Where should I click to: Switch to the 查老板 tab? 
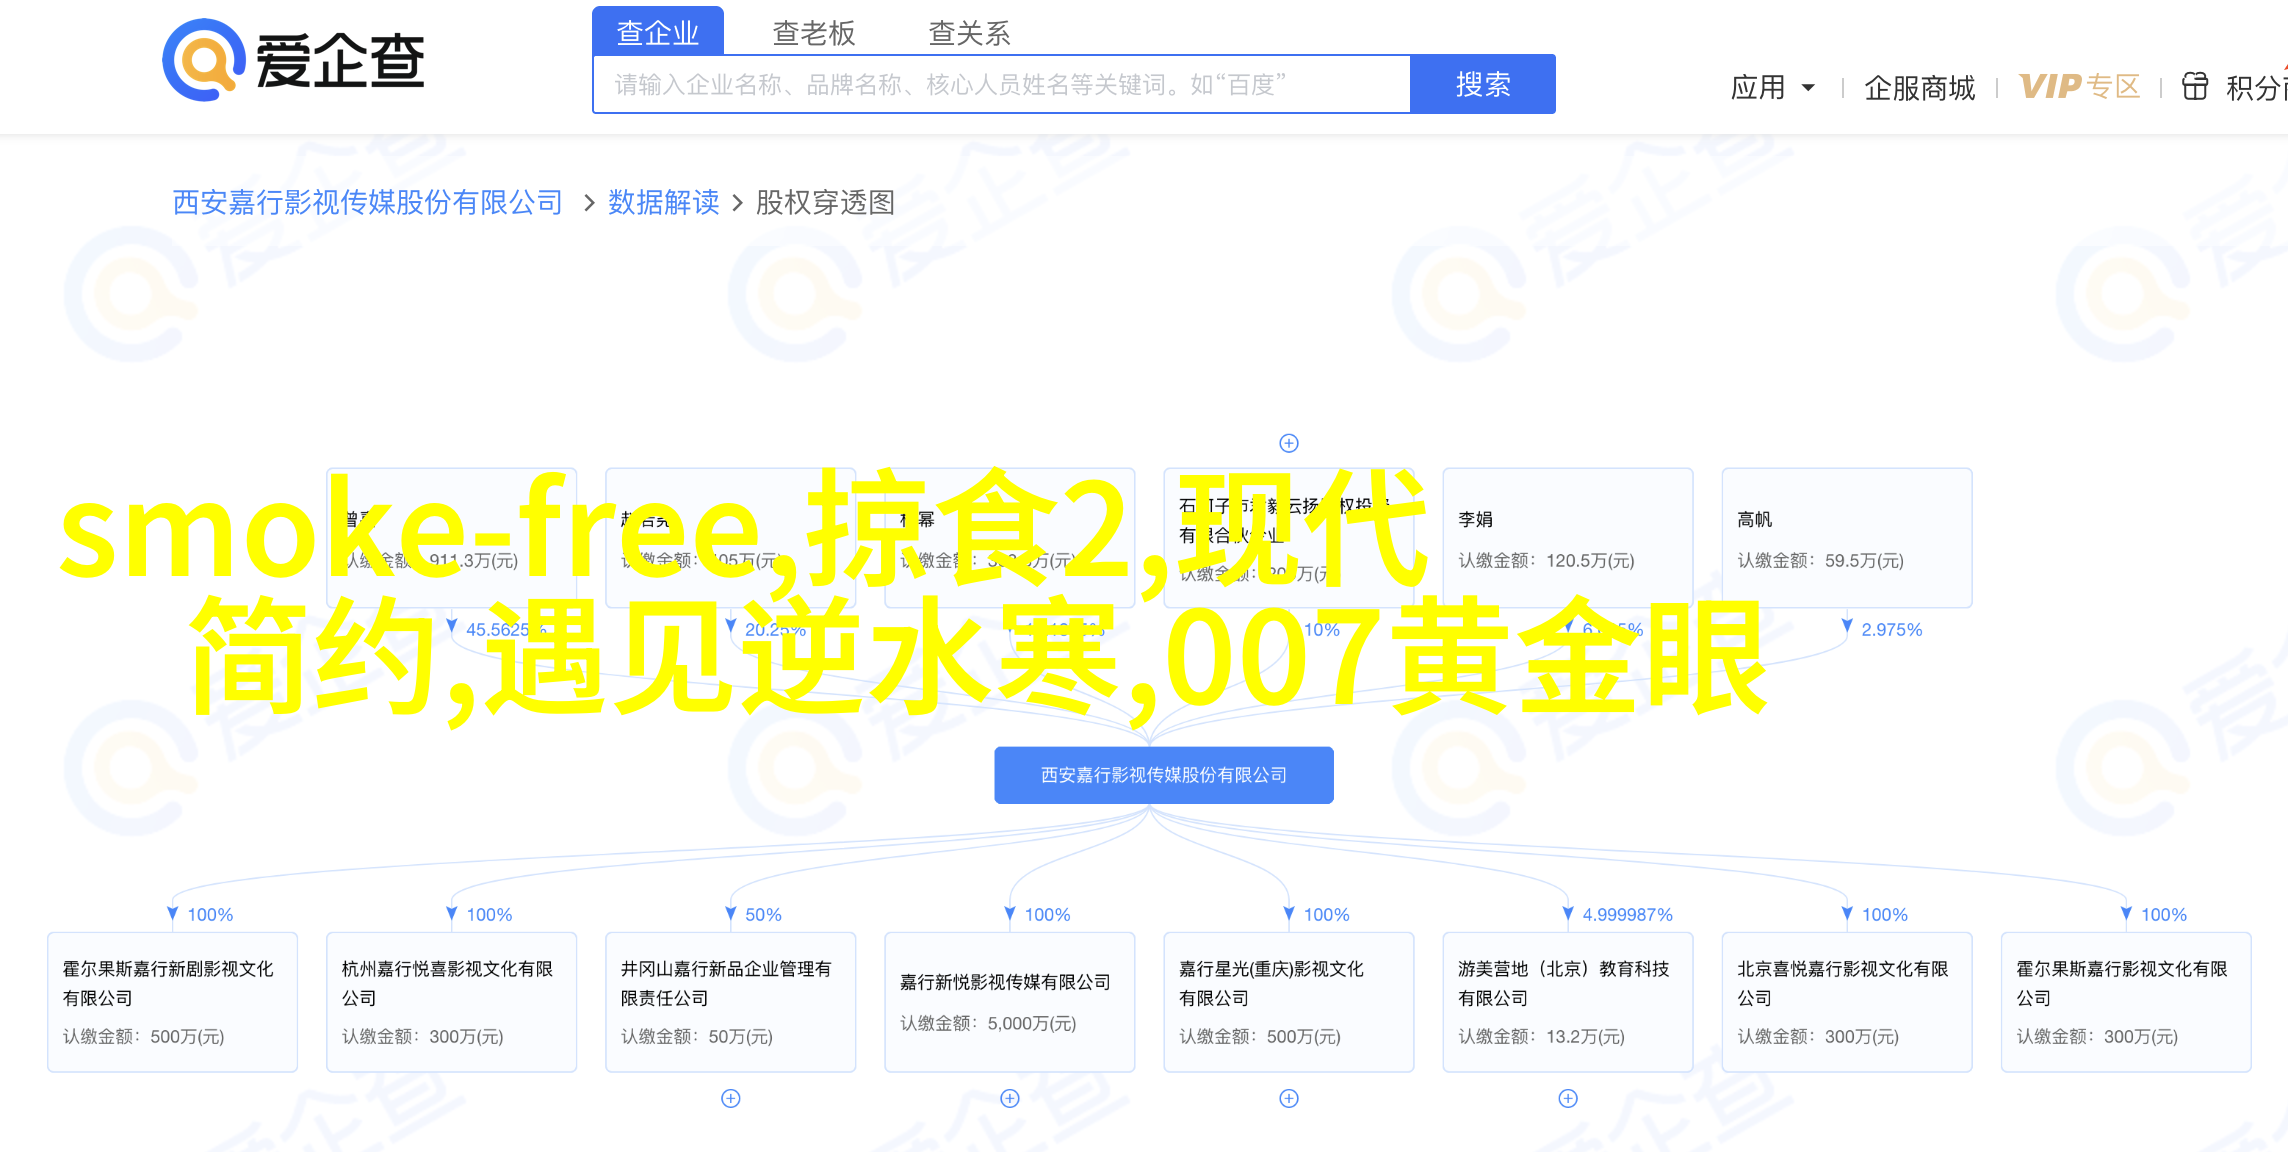(x=814, y=33)
